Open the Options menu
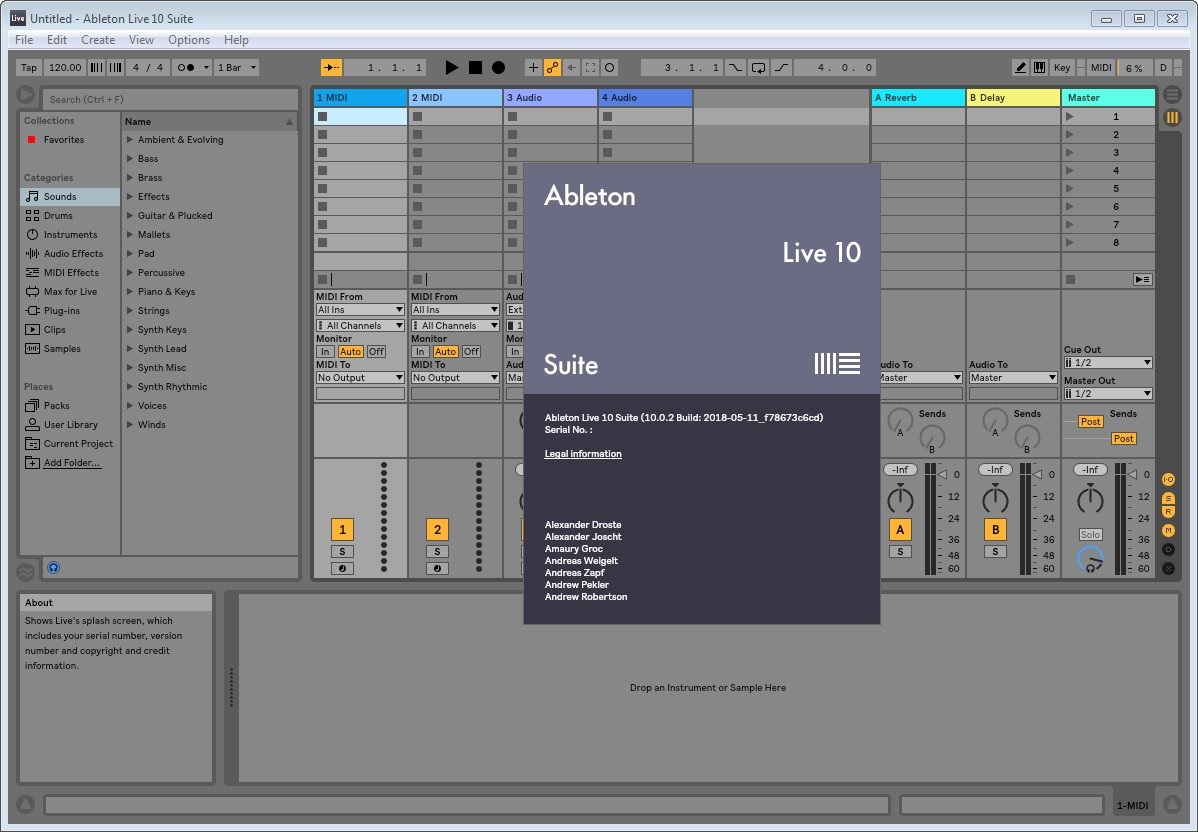This screenshot has height=832, width=1198. click(x=189, y=40)
